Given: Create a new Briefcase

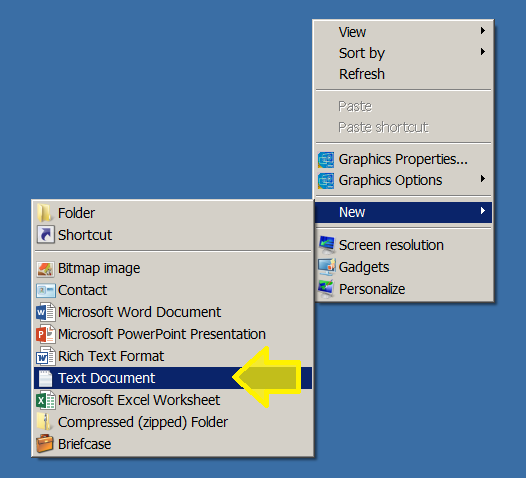Looking at the screenshot, I should 173,444.
